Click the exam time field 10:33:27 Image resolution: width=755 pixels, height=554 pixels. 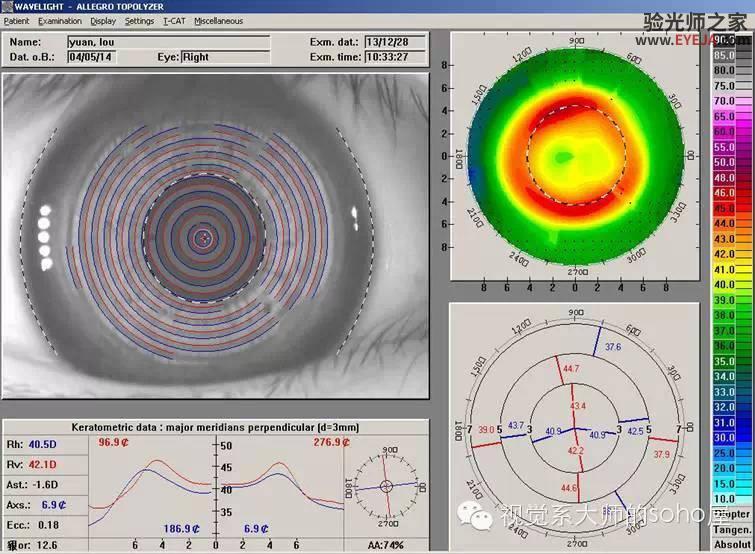click(395, 57)
